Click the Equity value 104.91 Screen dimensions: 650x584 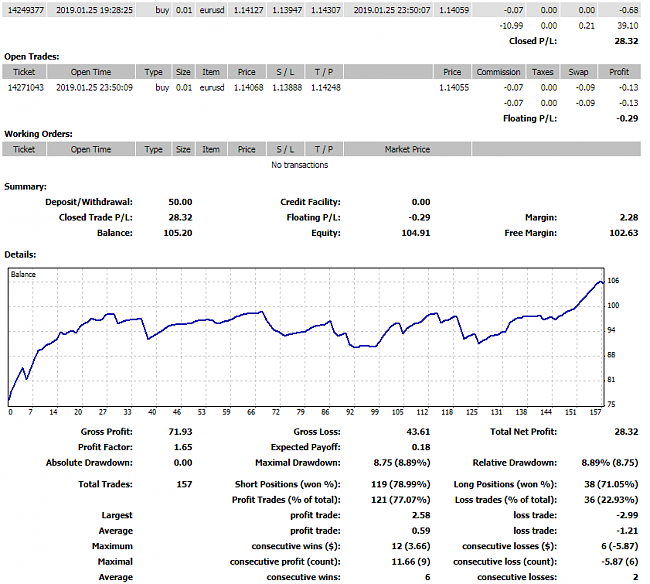point(416,233)
